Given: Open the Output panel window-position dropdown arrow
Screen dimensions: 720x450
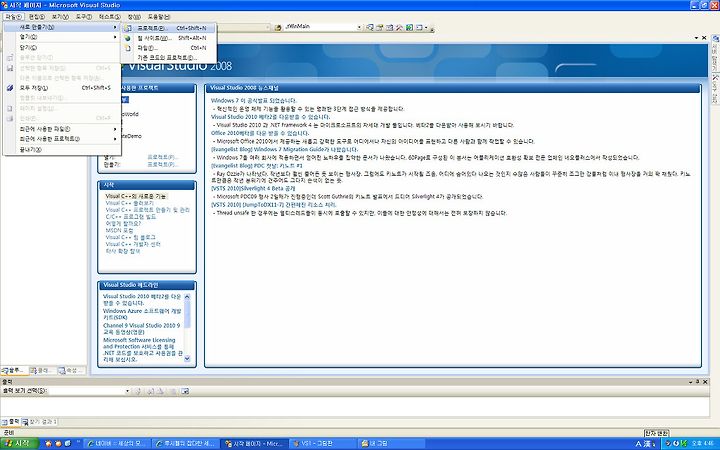Looking at the screenshot, I should coord(690,382).
